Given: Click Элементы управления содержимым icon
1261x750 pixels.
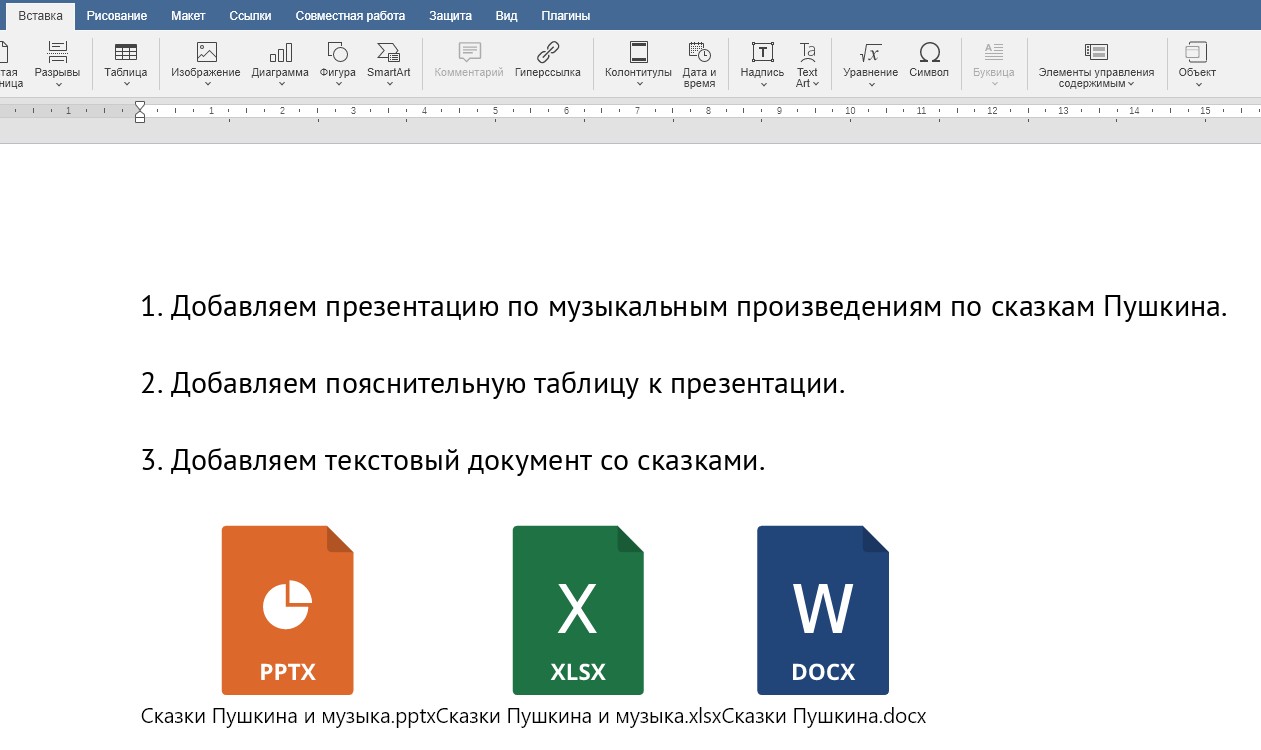Looking at the screenshot, I should [x=1096, y=52].
